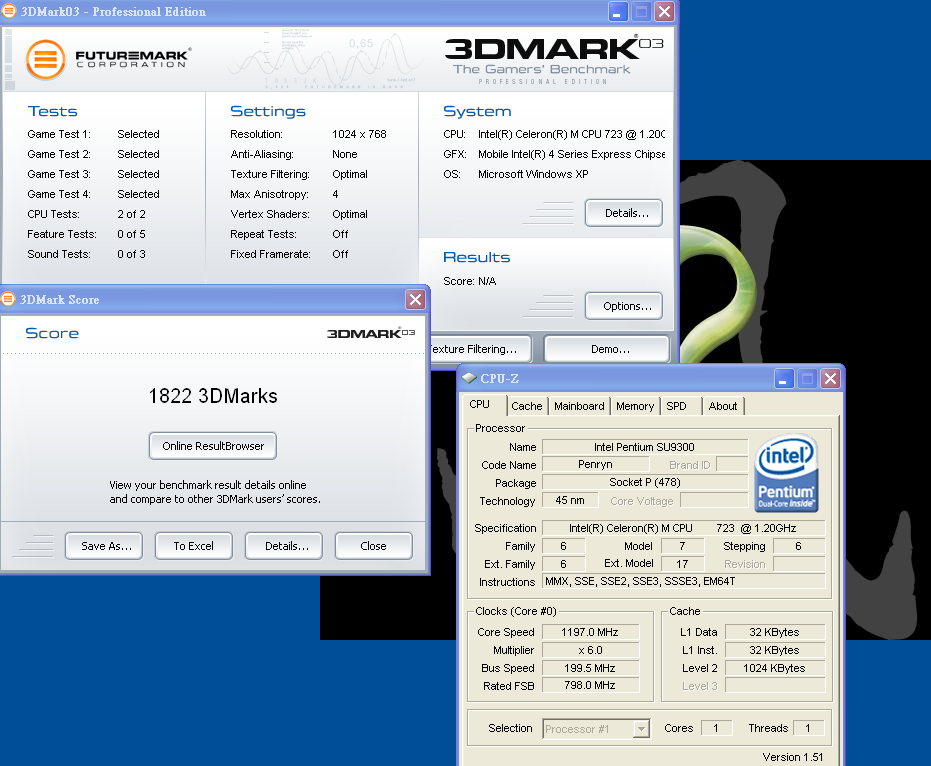Click the OS value Microsoft Windows XP
The width and height of the screenshot is (931, 766).
coord(533,174)
